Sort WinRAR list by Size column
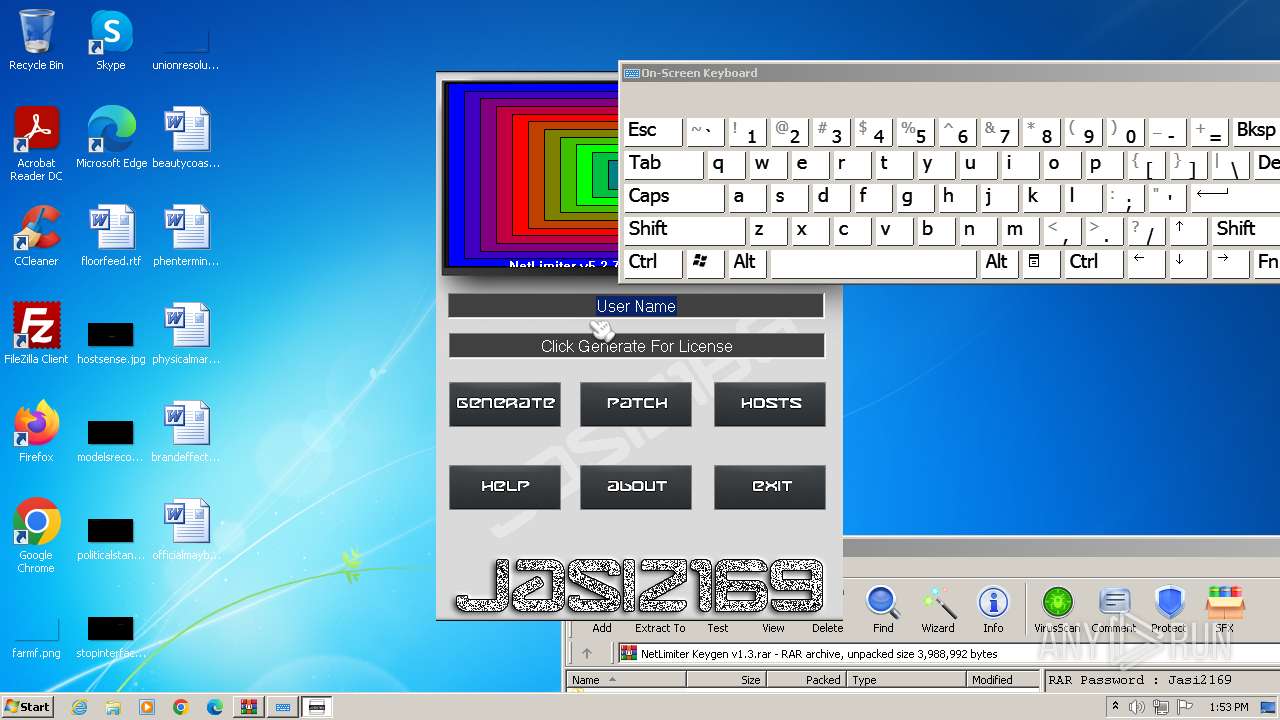 [x=725, y=680]
